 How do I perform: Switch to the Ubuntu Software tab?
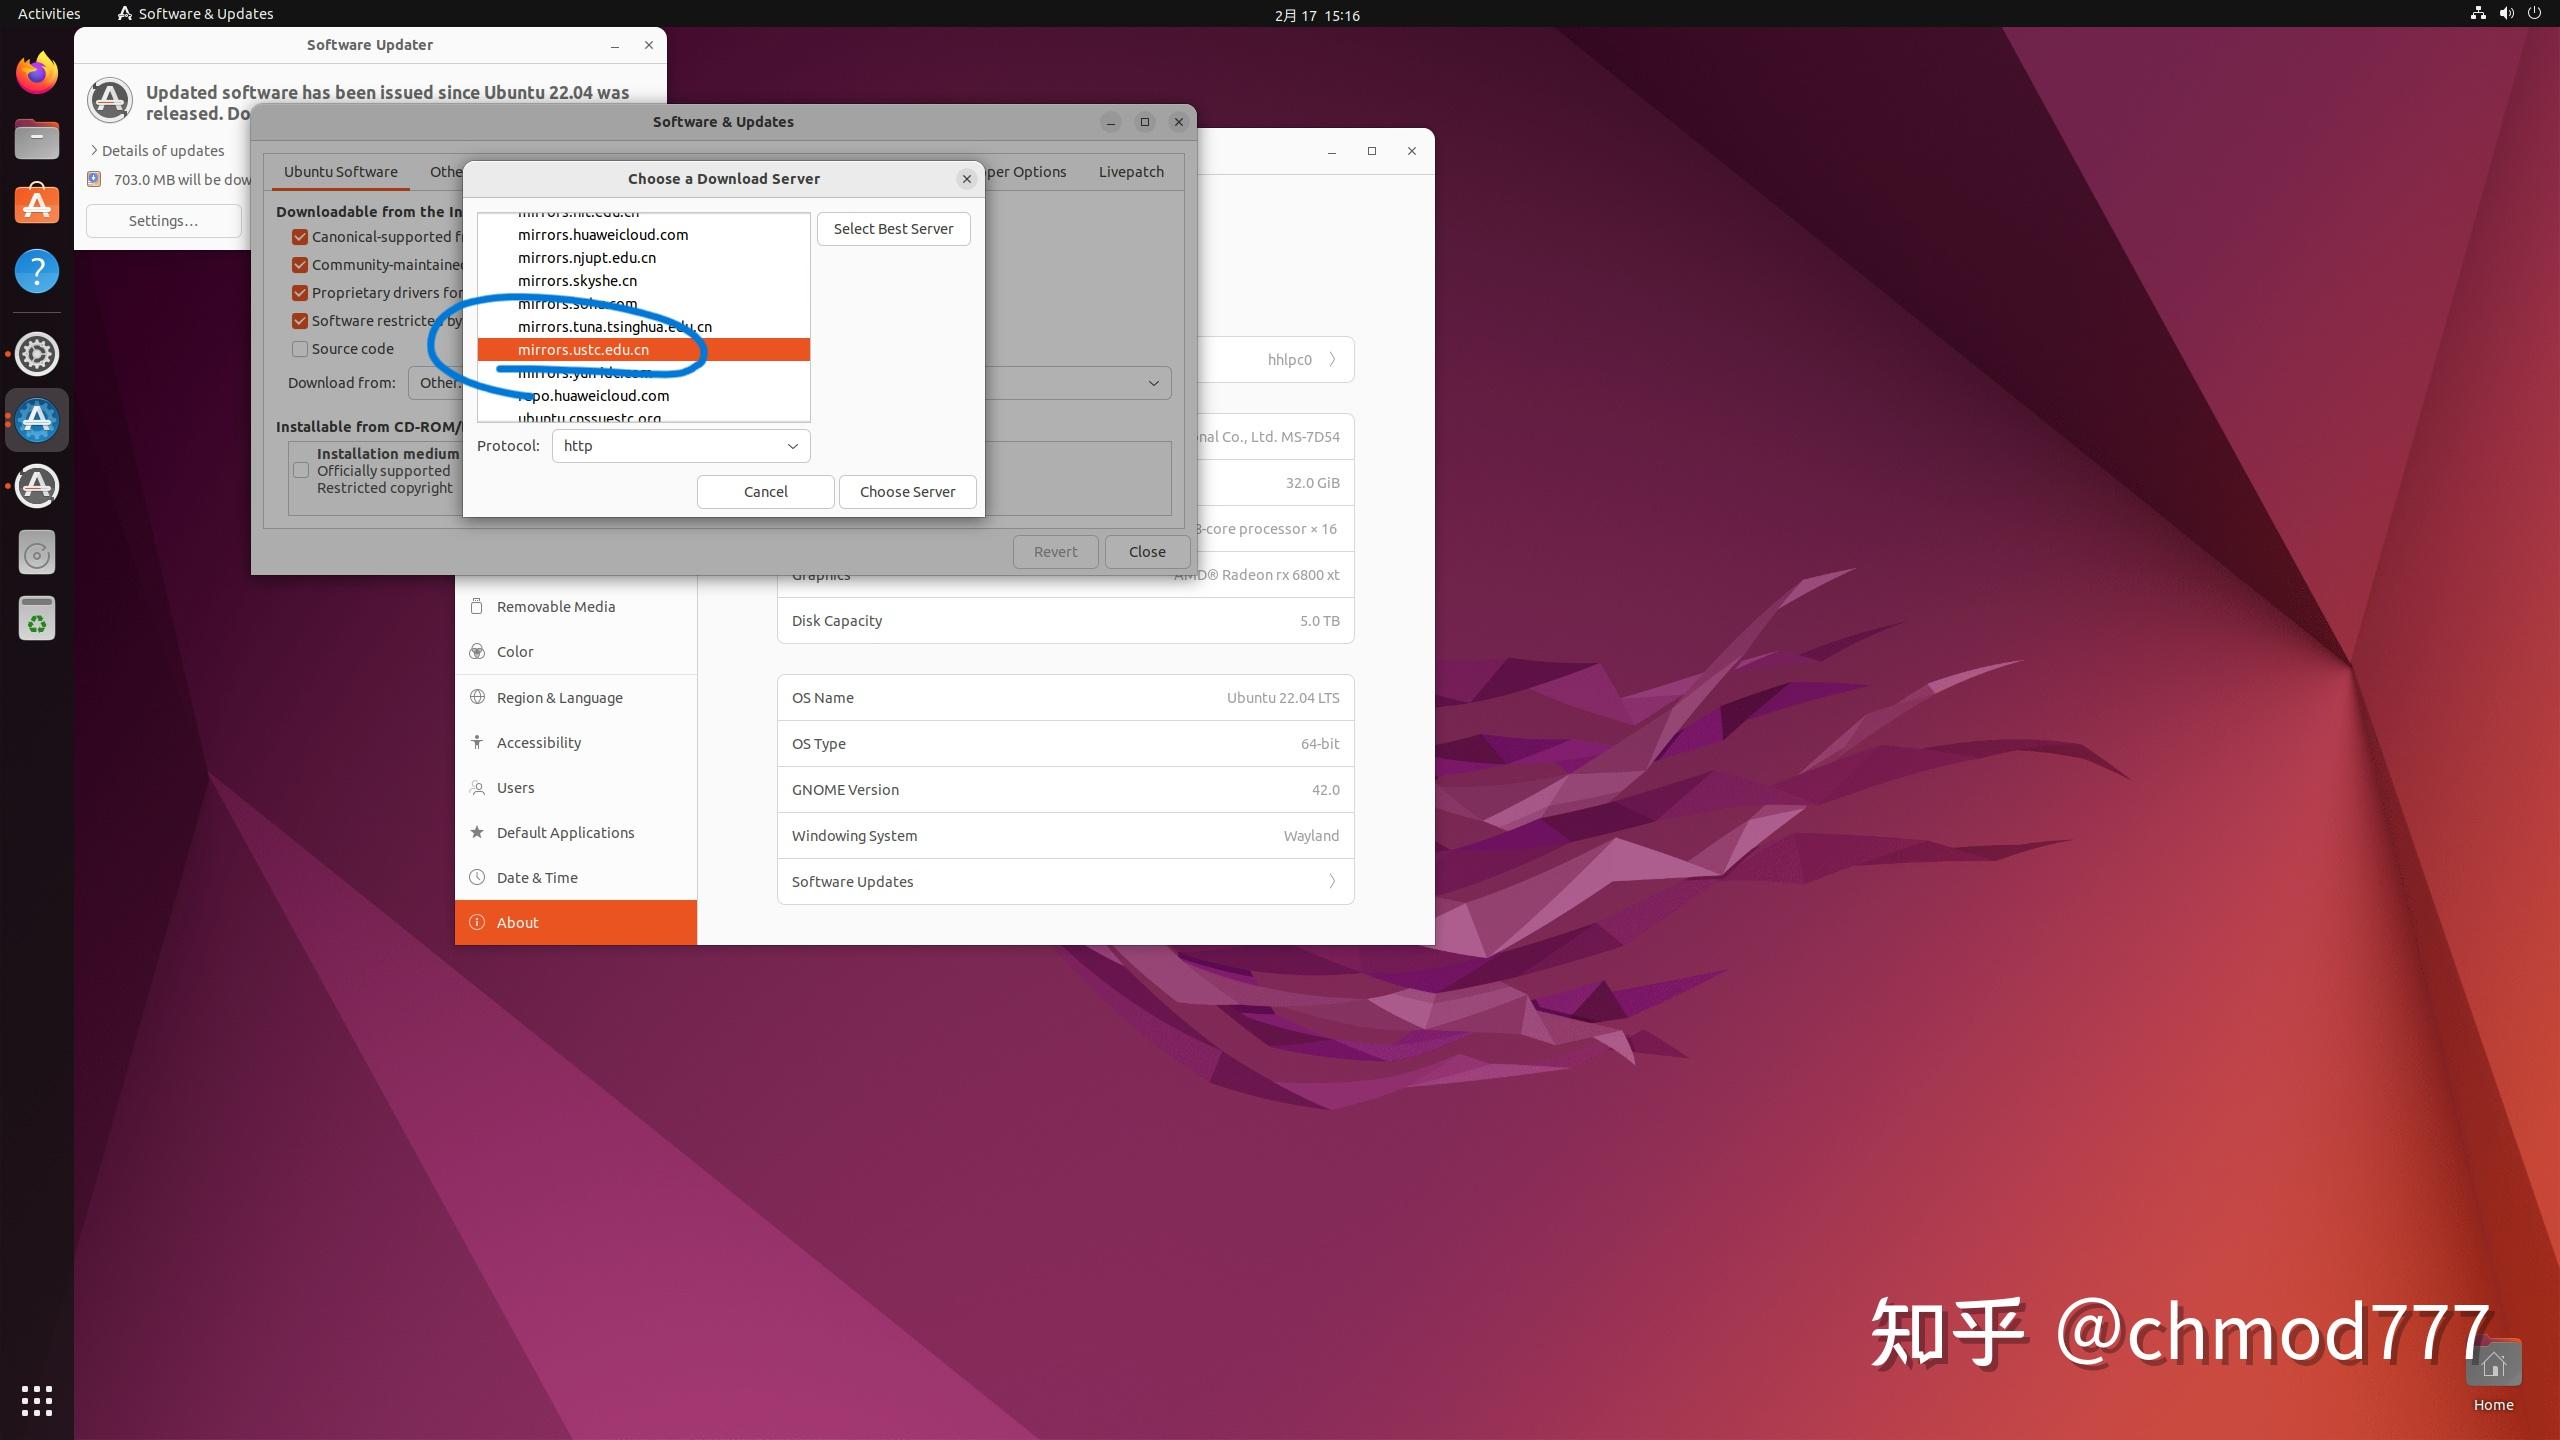pos(340,171)
